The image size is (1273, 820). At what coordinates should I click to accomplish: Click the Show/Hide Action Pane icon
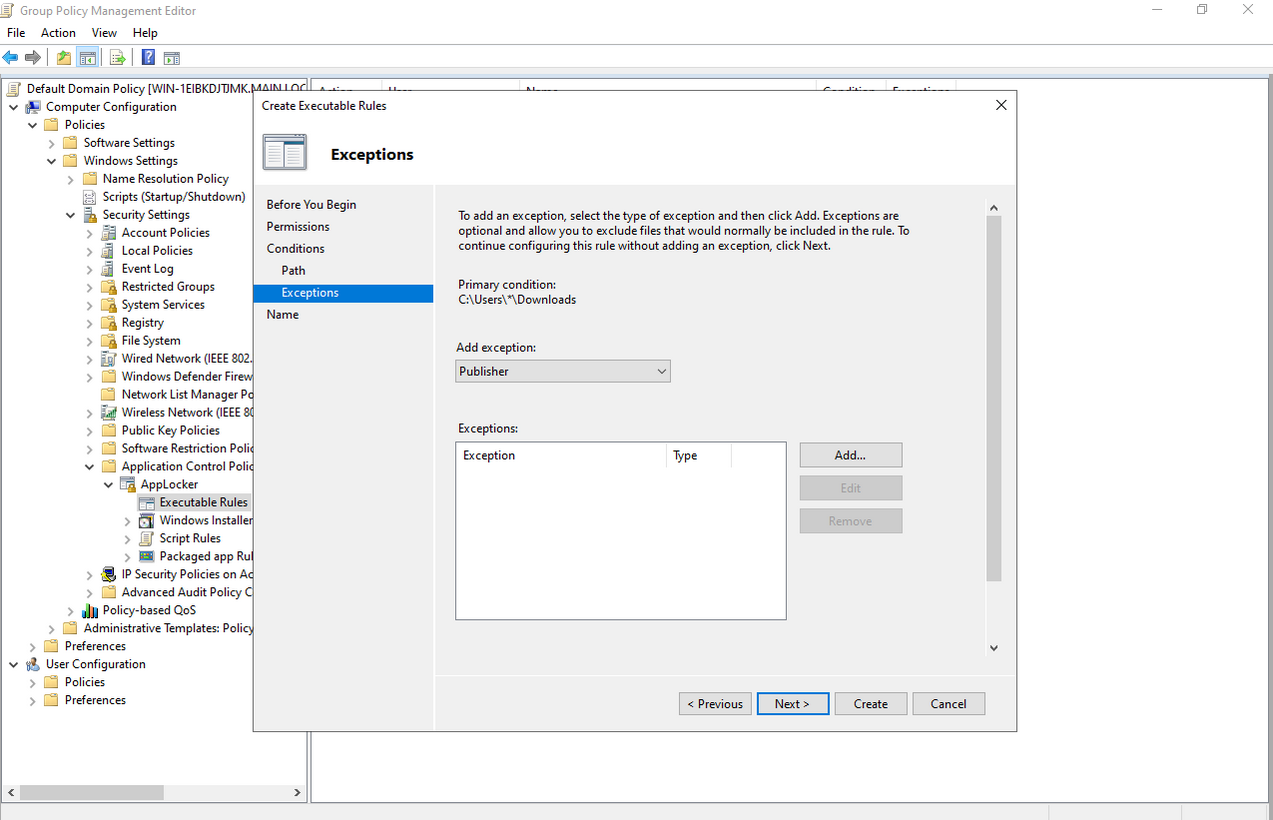(172, 57)
